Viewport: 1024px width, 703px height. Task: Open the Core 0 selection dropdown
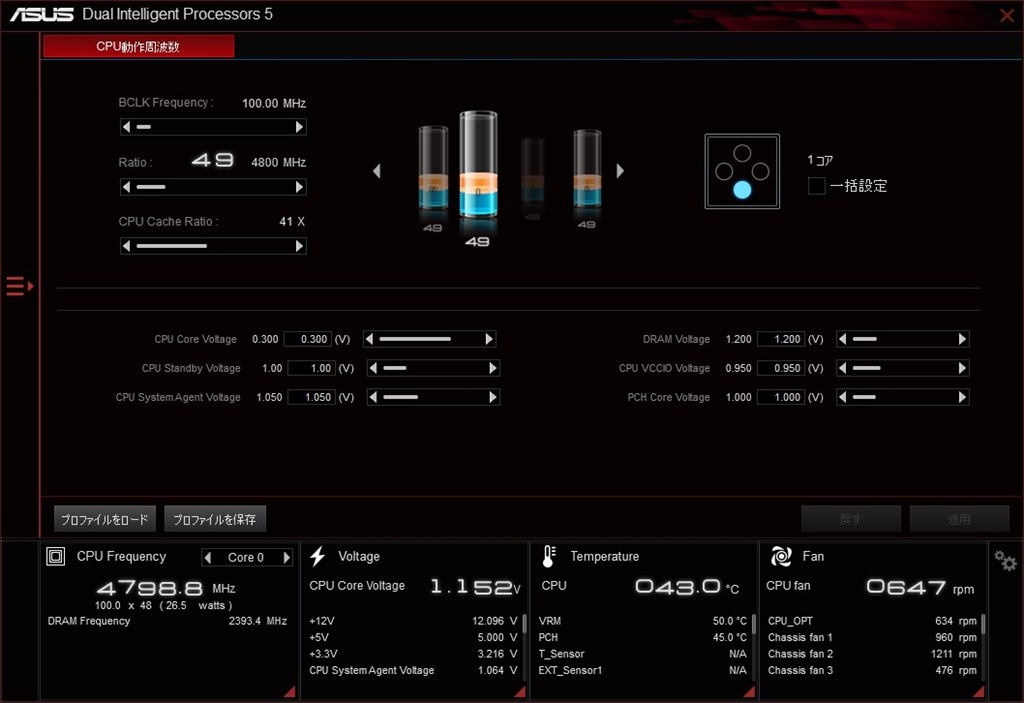click(246, 557)
